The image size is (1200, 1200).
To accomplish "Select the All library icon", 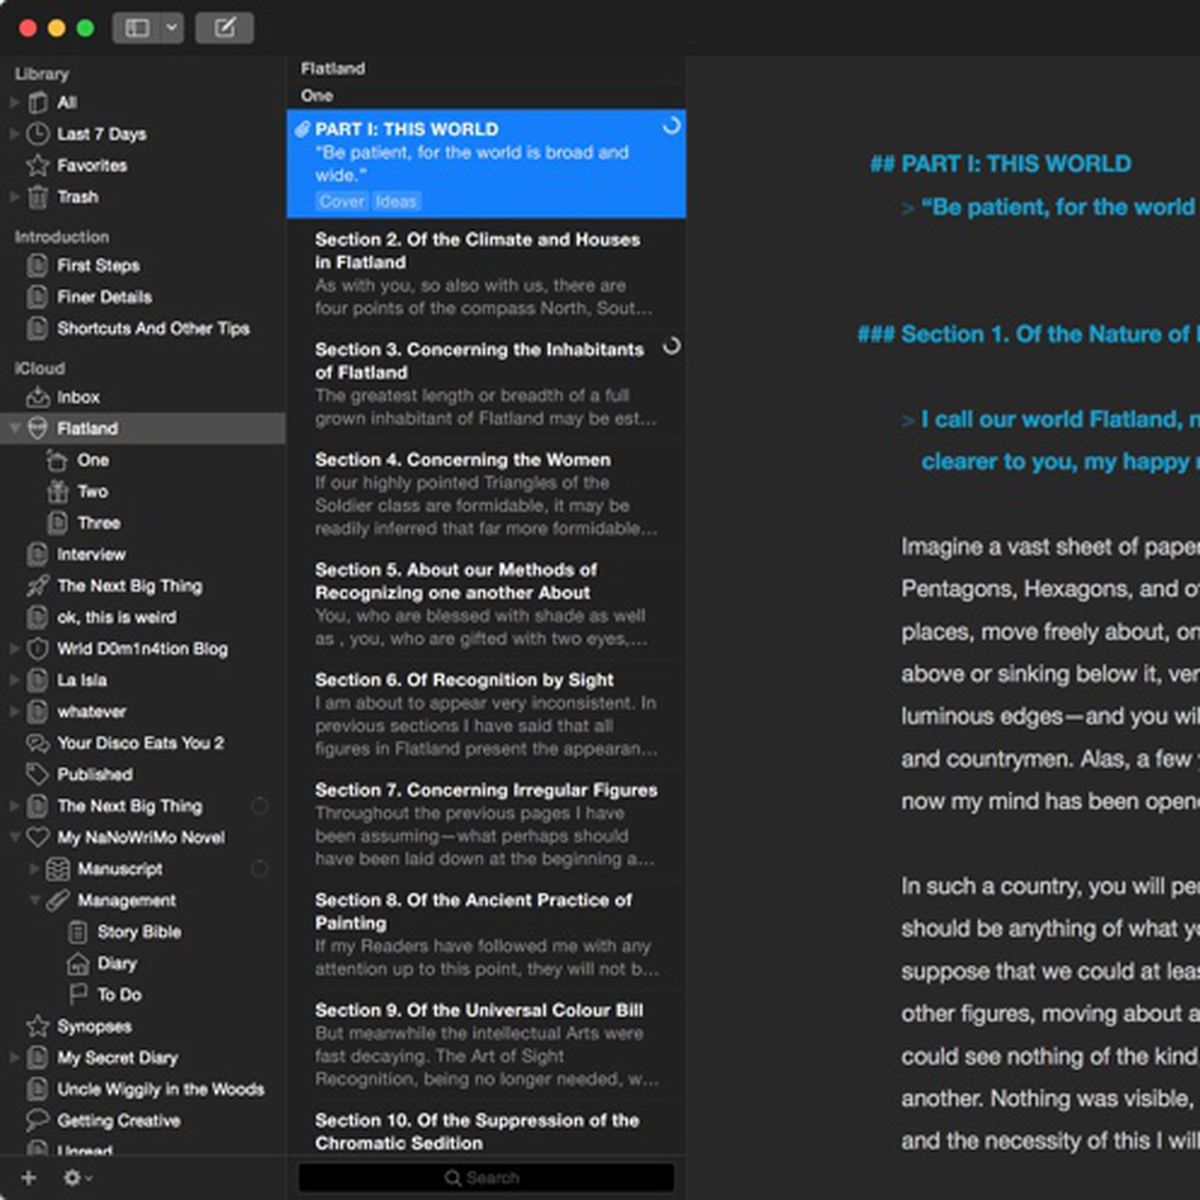I will coord(38,102).
